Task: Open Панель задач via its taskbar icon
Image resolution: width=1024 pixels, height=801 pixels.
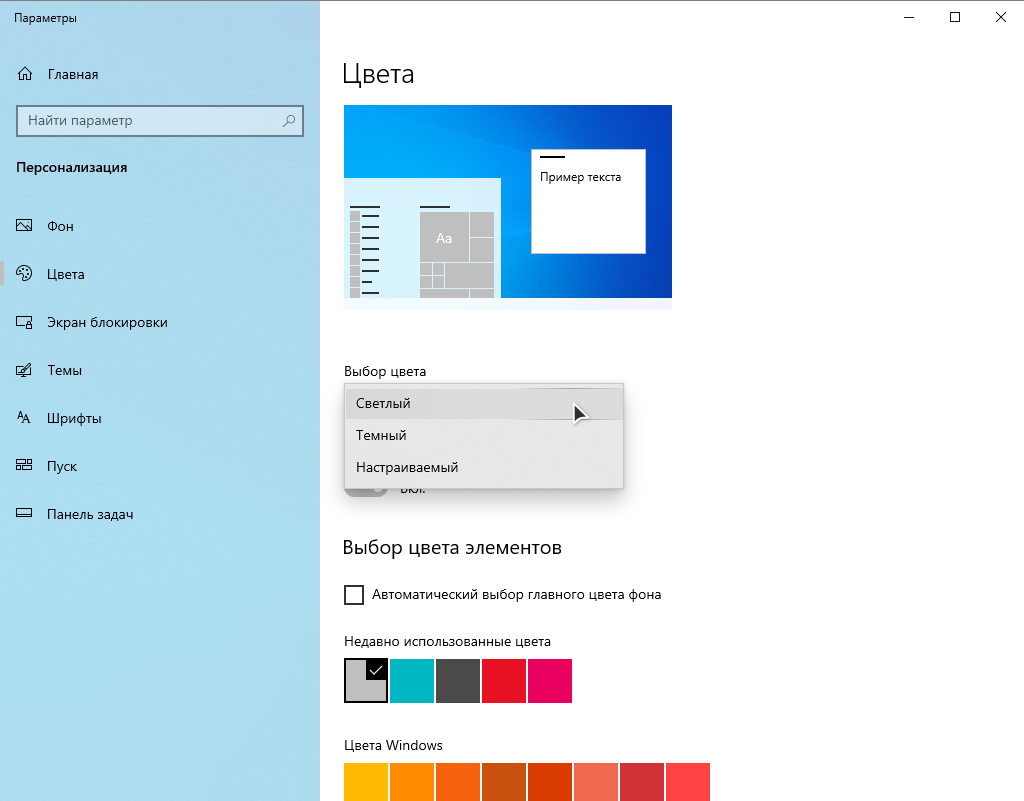Action: coord(26,515)
